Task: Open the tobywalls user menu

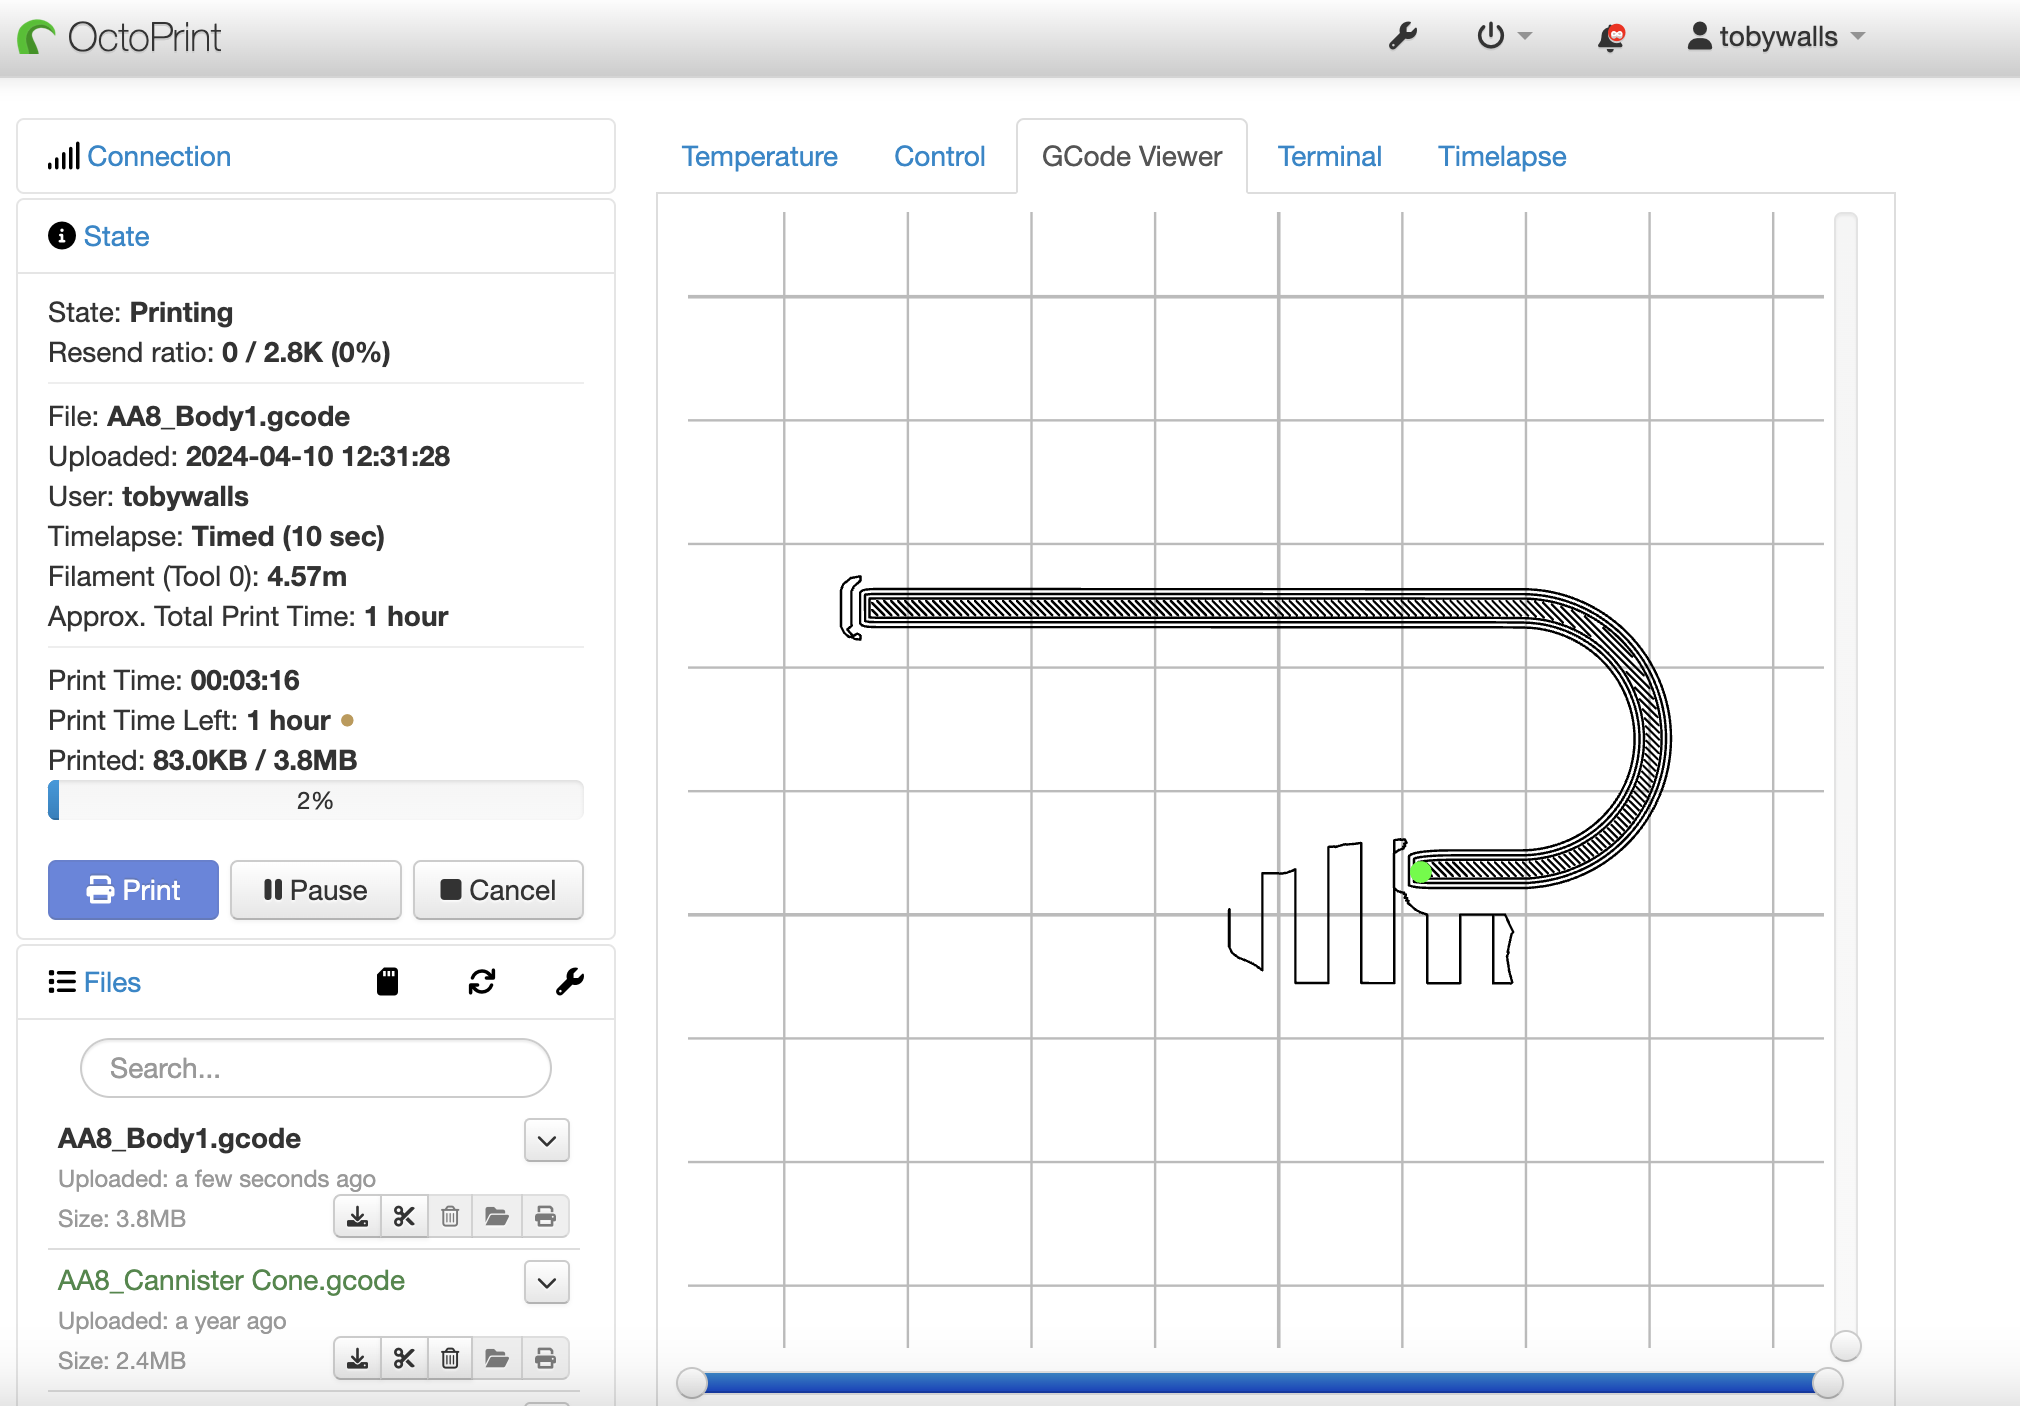Action: pyautogui.click(x=1776, y=37)
